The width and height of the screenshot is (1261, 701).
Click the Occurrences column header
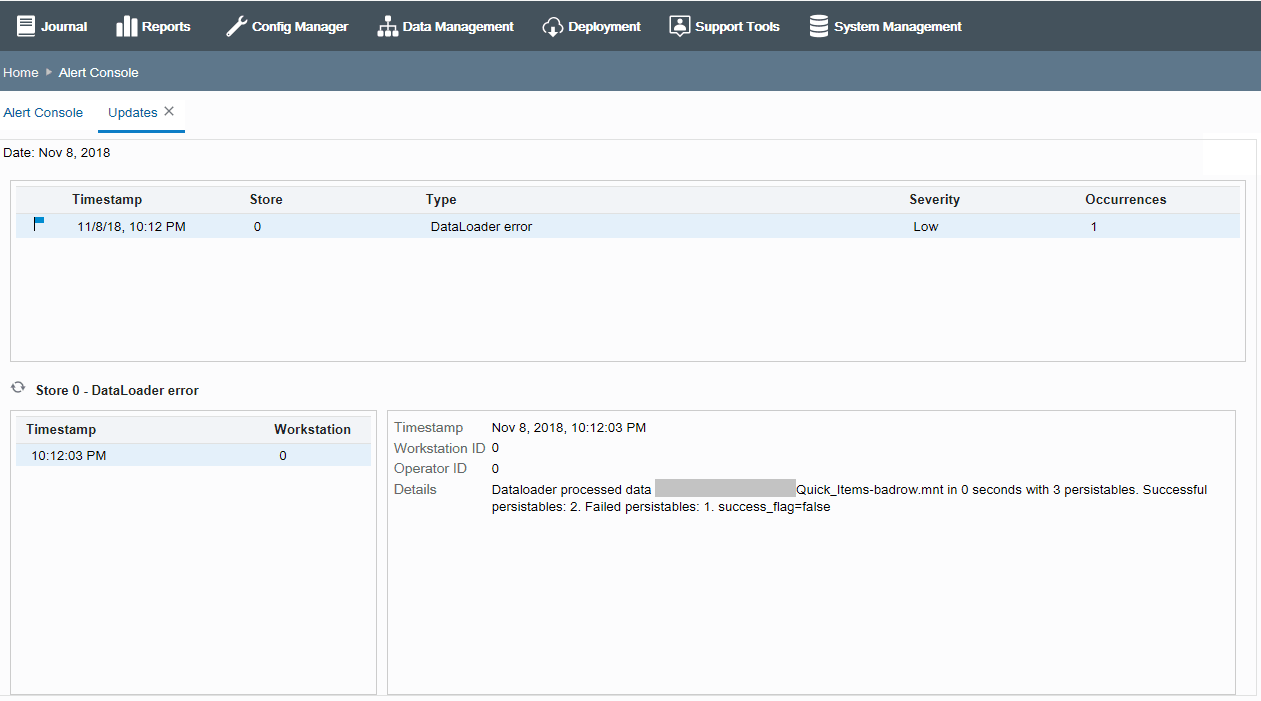(x=1126, y=199)
